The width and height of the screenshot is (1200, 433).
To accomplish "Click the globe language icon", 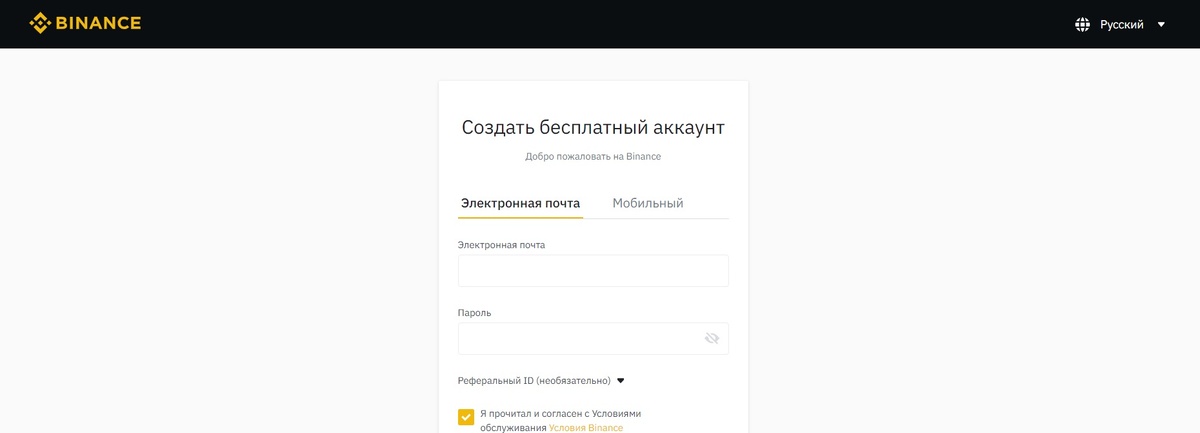I will click(x=1082, y=24).
